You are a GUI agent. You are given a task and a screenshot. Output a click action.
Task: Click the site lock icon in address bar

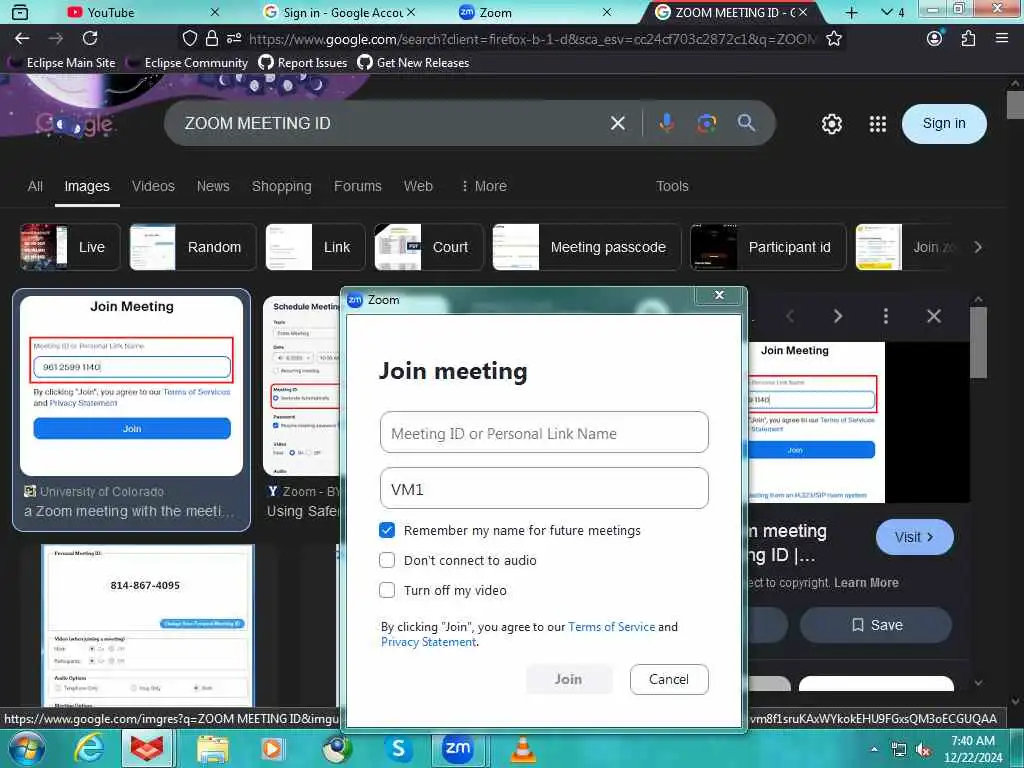212,39
